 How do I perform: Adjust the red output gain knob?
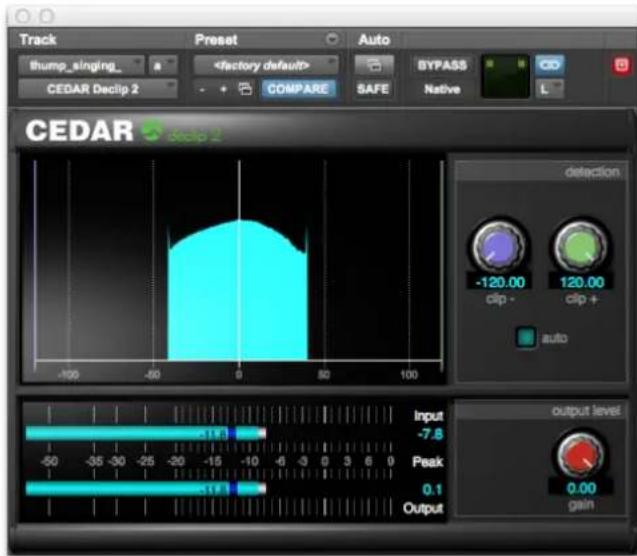click(581, 455)
